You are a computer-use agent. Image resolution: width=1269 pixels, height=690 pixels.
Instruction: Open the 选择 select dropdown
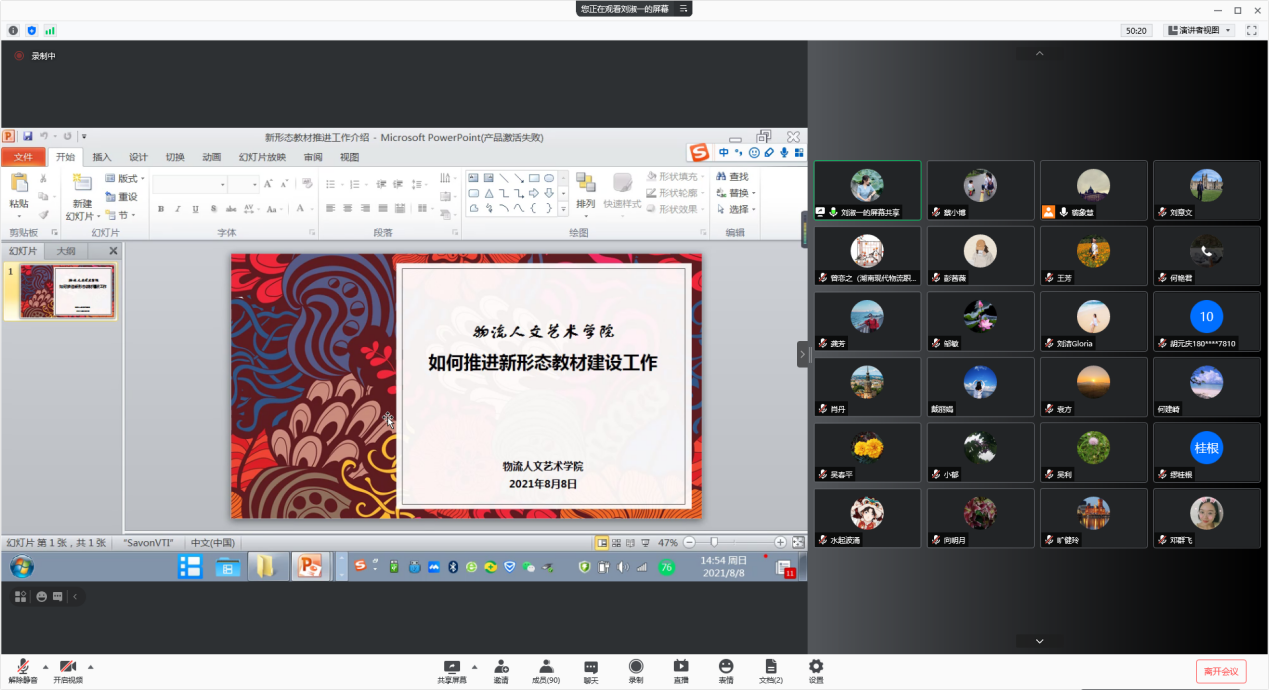(736, 209)
